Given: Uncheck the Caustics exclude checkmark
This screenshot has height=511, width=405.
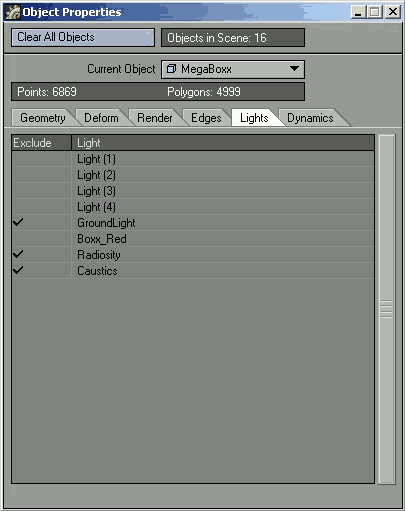Looking at the screenshot, I should click(18, 270).
